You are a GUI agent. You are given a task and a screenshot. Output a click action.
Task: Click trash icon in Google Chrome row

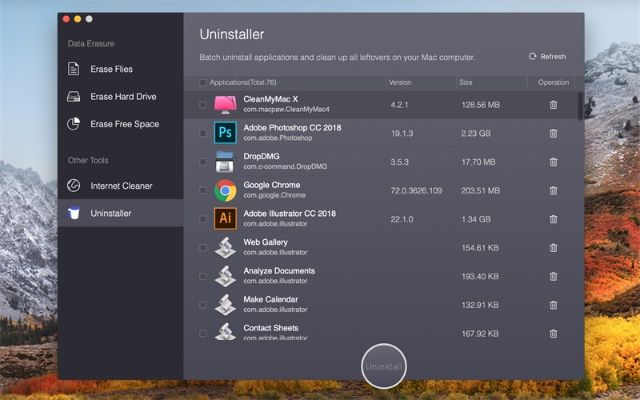[553, 190]
